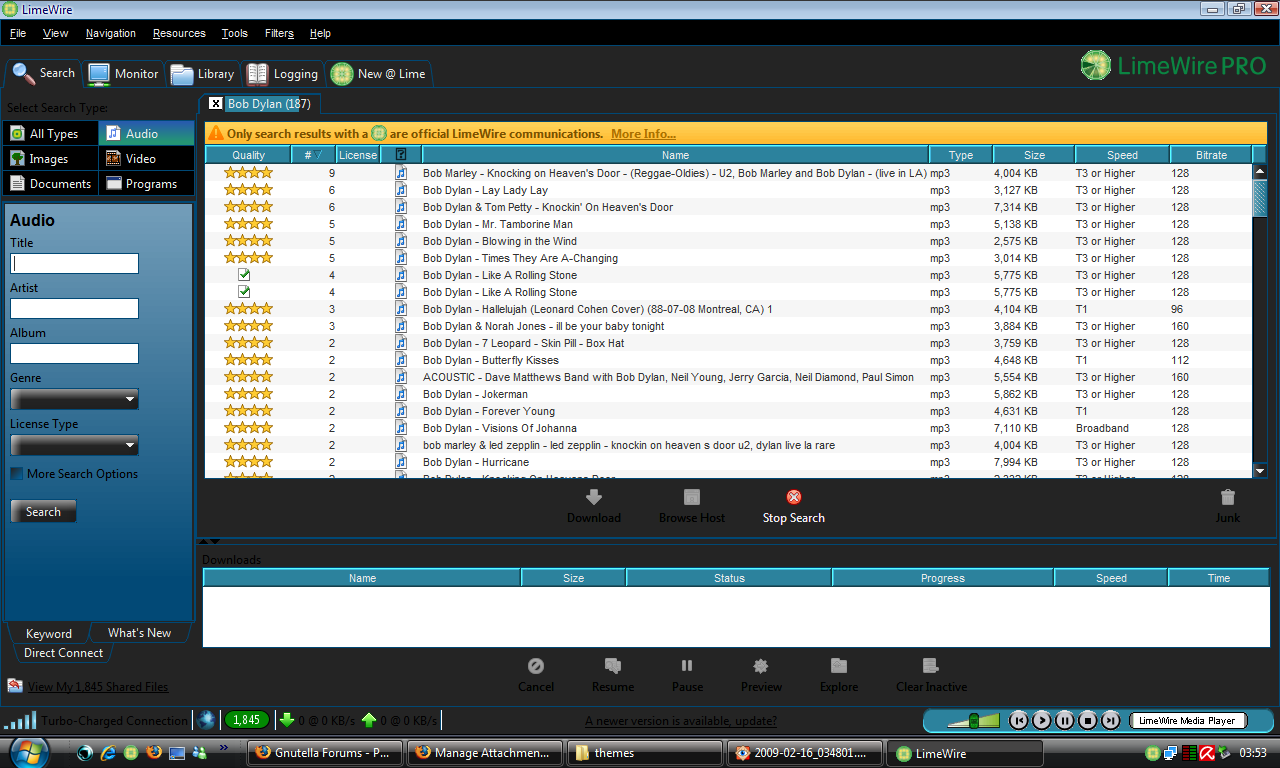Click the audio file icon for Lay Lady Lay
Screen dimensions: 1280x768
(401, 190)
